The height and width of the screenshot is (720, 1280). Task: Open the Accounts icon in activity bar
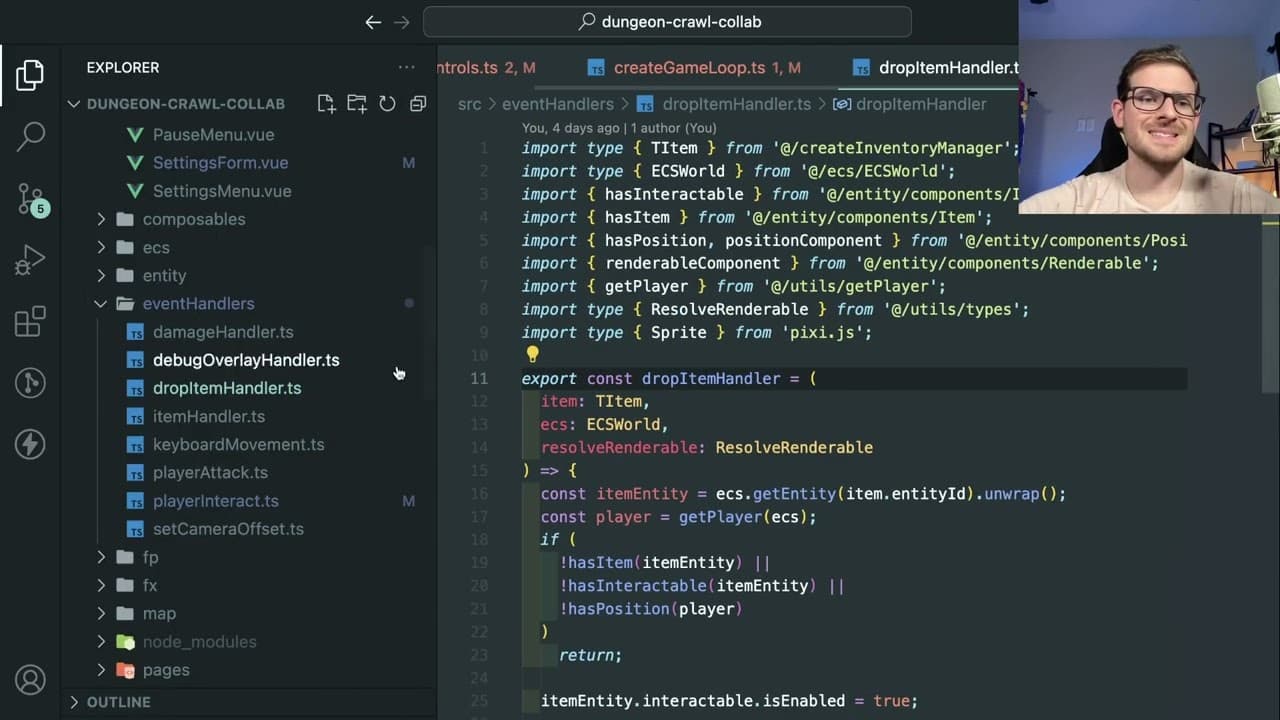[x=30, y=680]
